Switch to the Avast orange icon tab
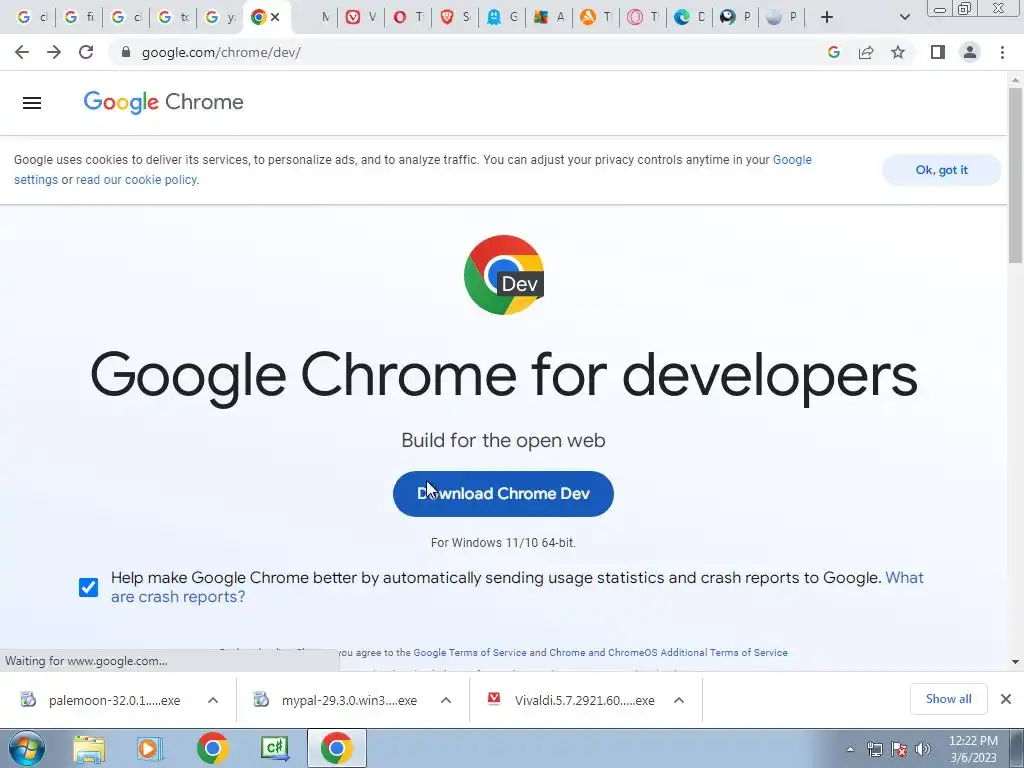This screenshot has height=768, width=1024. pyautogui.click(x=595, y=18)
